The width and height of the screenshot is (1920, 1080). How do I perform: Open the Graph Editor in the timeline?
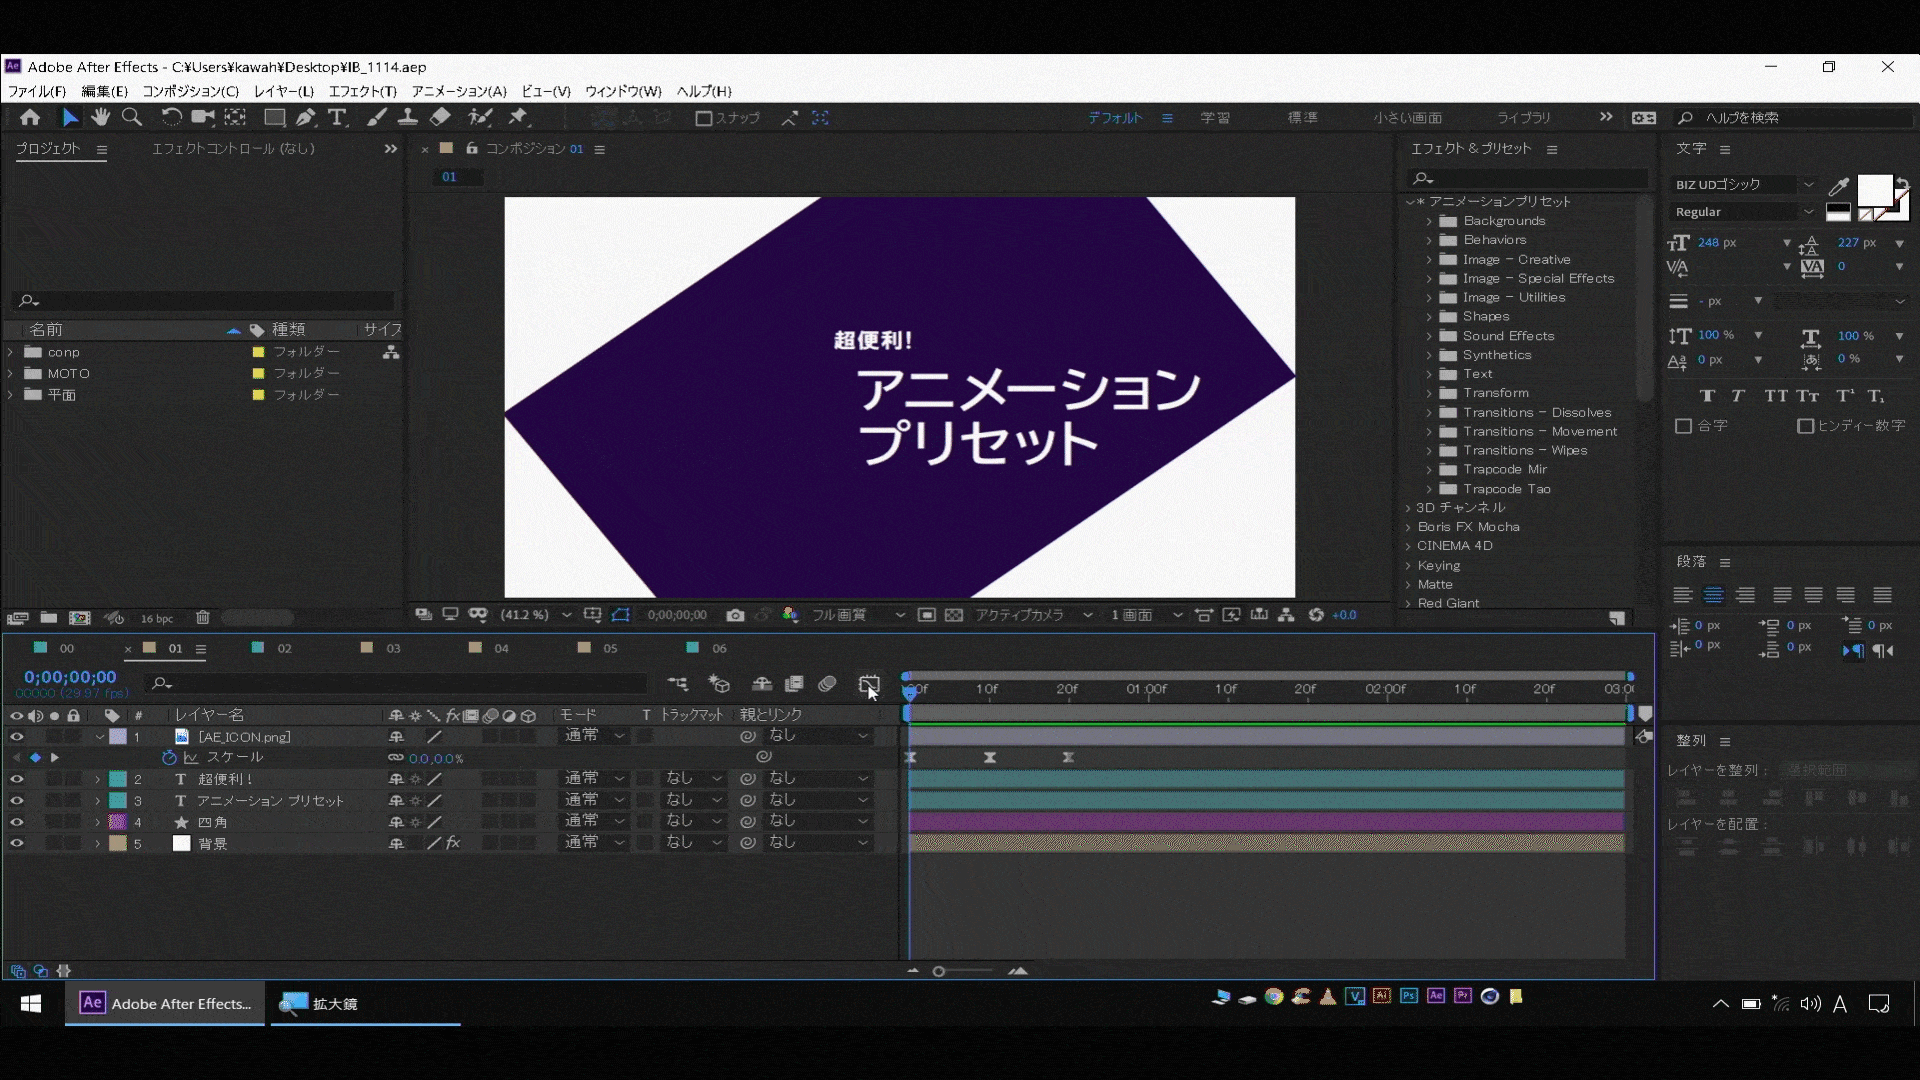[867, 684]
